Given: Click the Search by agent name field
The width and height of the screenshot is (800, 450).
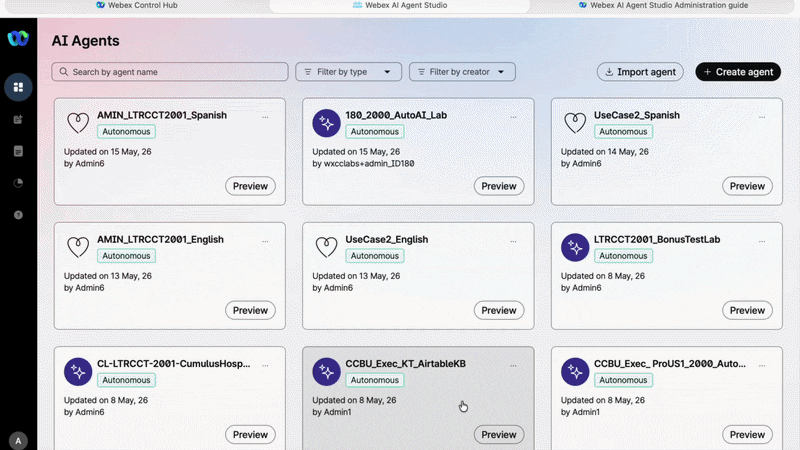Looking at the screenshot, I should pyautogui.click(x=170, y=72).
